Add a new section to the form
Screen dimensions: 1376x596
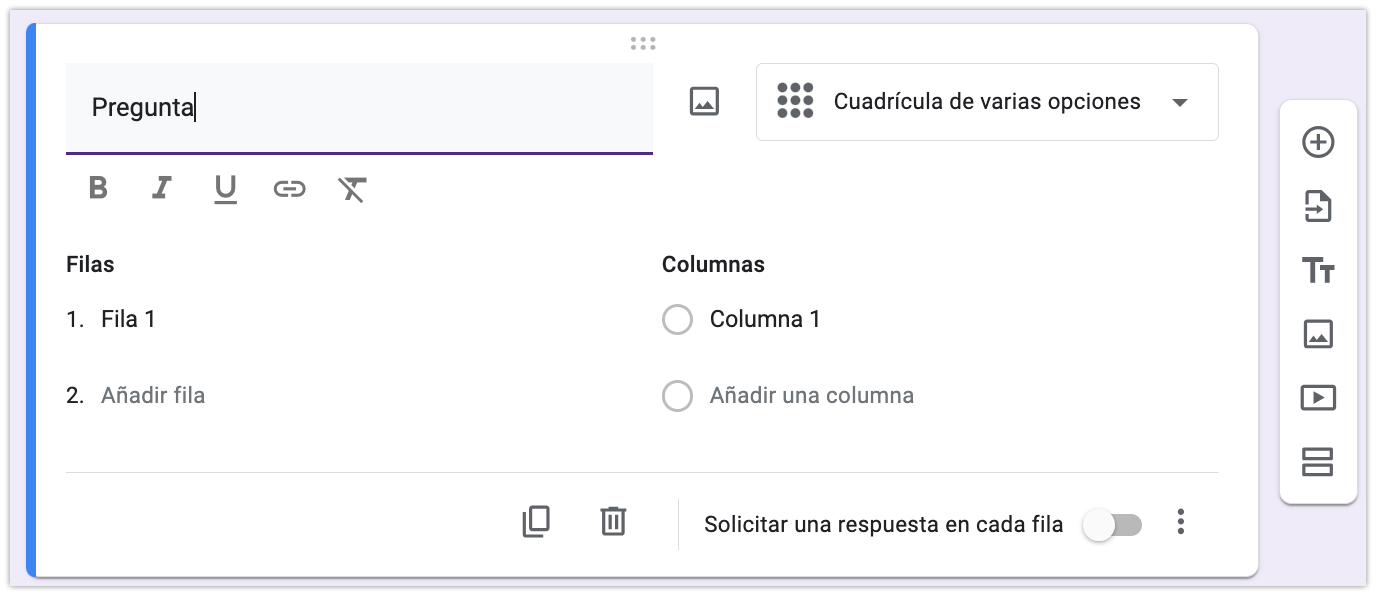tap(1318, 462)
